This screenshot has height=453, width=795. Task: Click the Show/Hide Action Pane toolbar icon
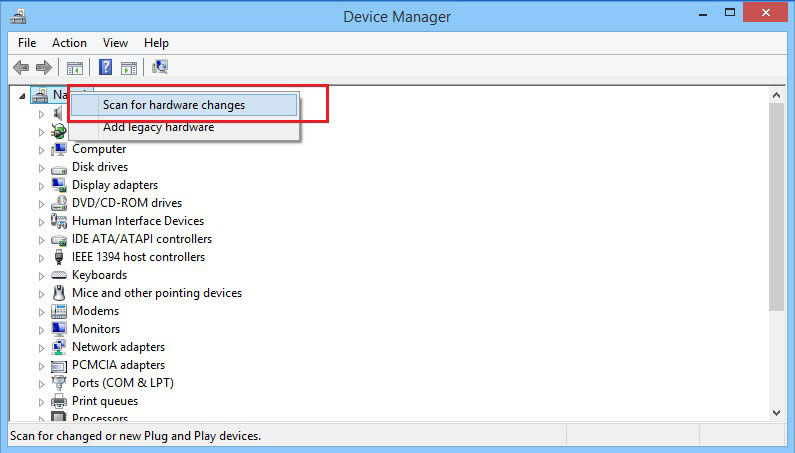128,68
